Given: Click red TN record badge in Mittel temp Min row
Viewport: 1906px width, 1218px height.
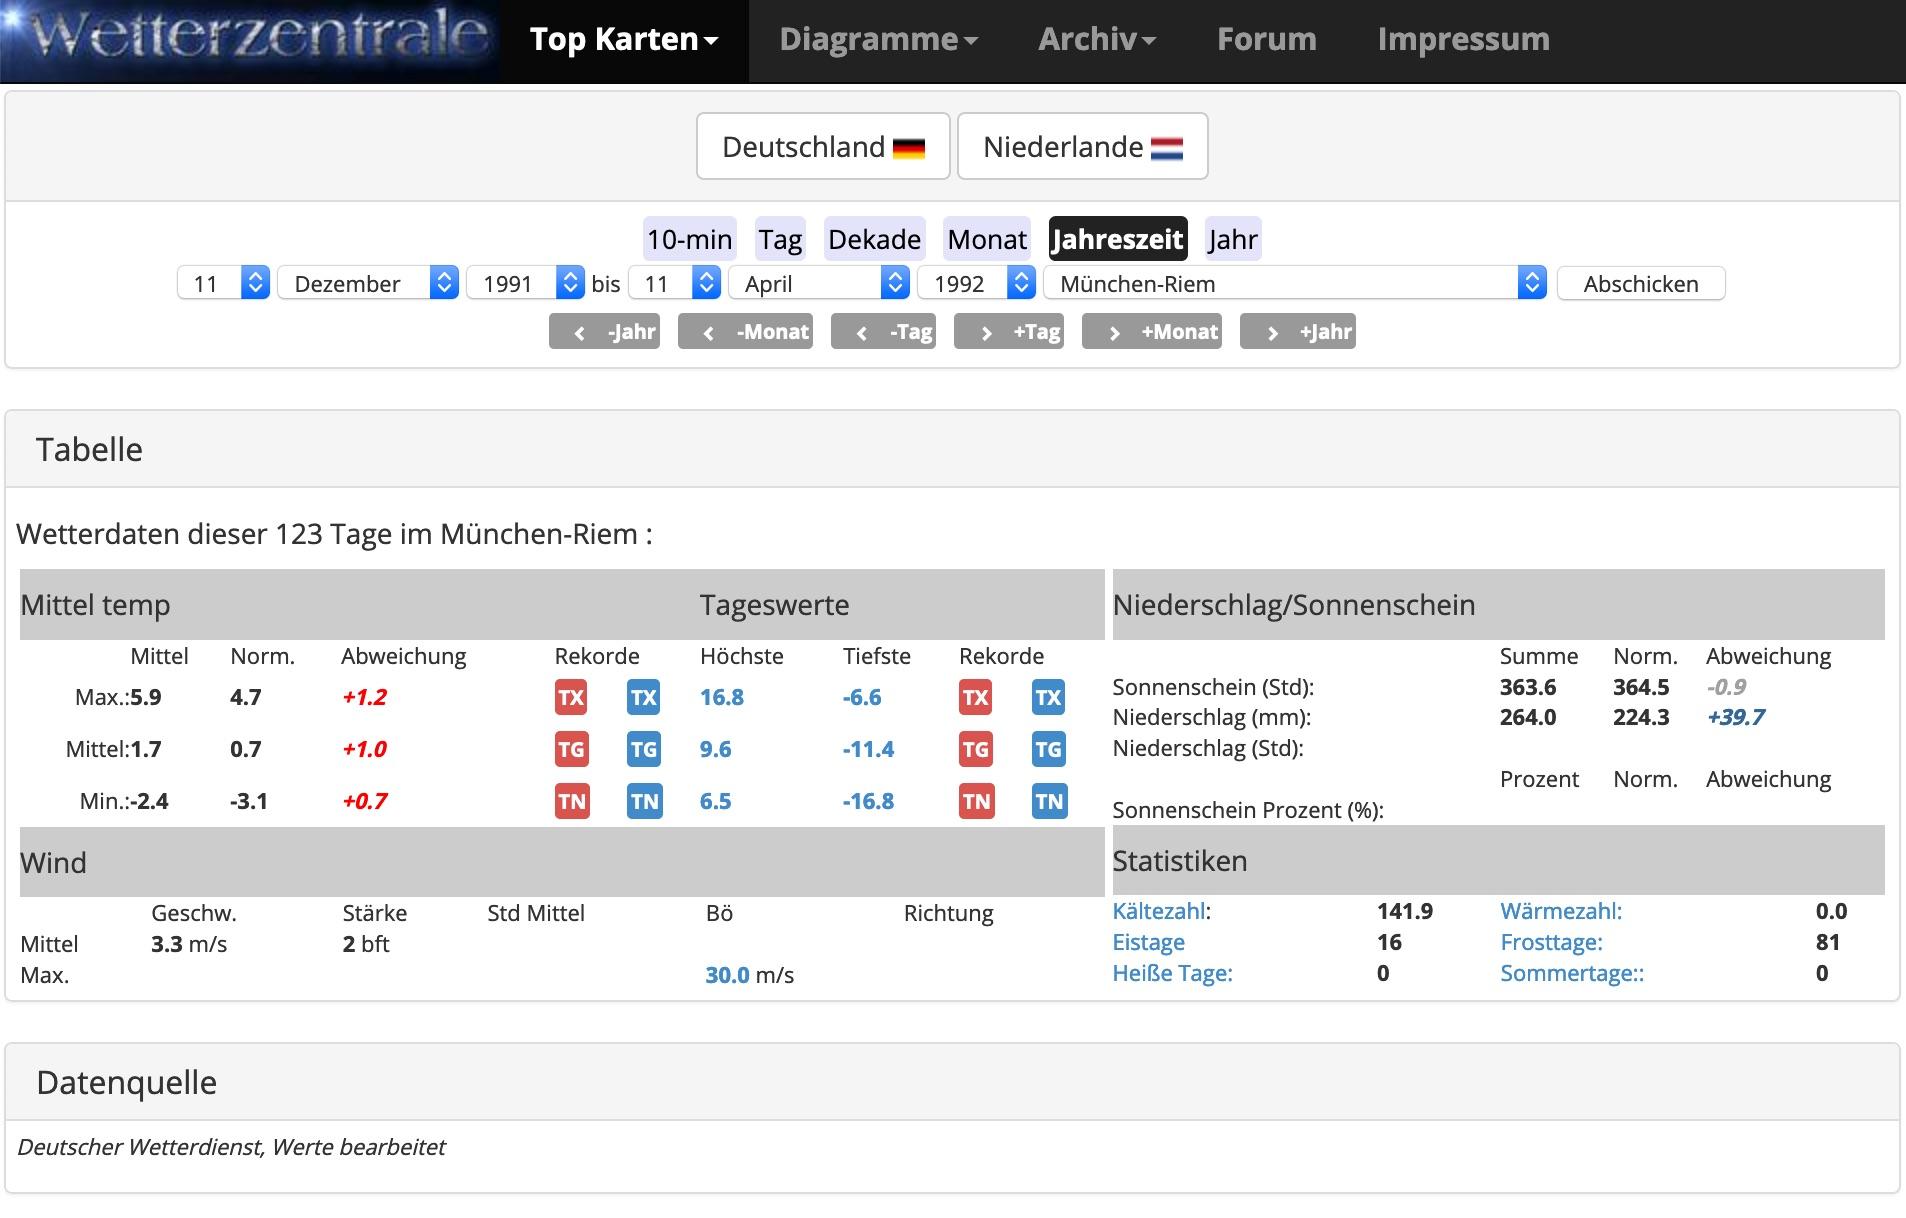Looking at the screenshot, I should (572, 801).
